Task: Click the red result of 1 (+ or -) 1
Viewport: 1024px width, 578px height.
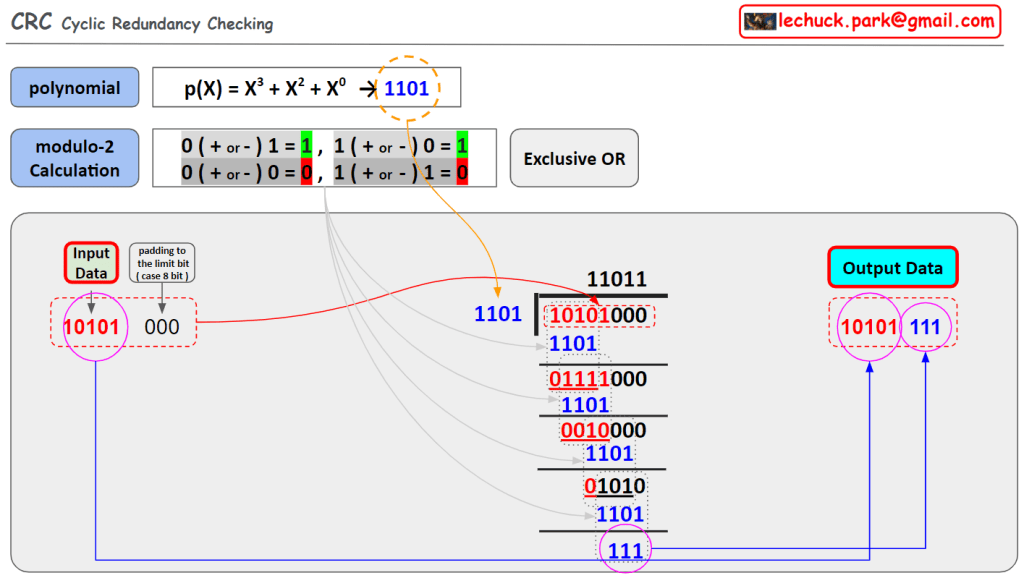Action: pos(462,174)
